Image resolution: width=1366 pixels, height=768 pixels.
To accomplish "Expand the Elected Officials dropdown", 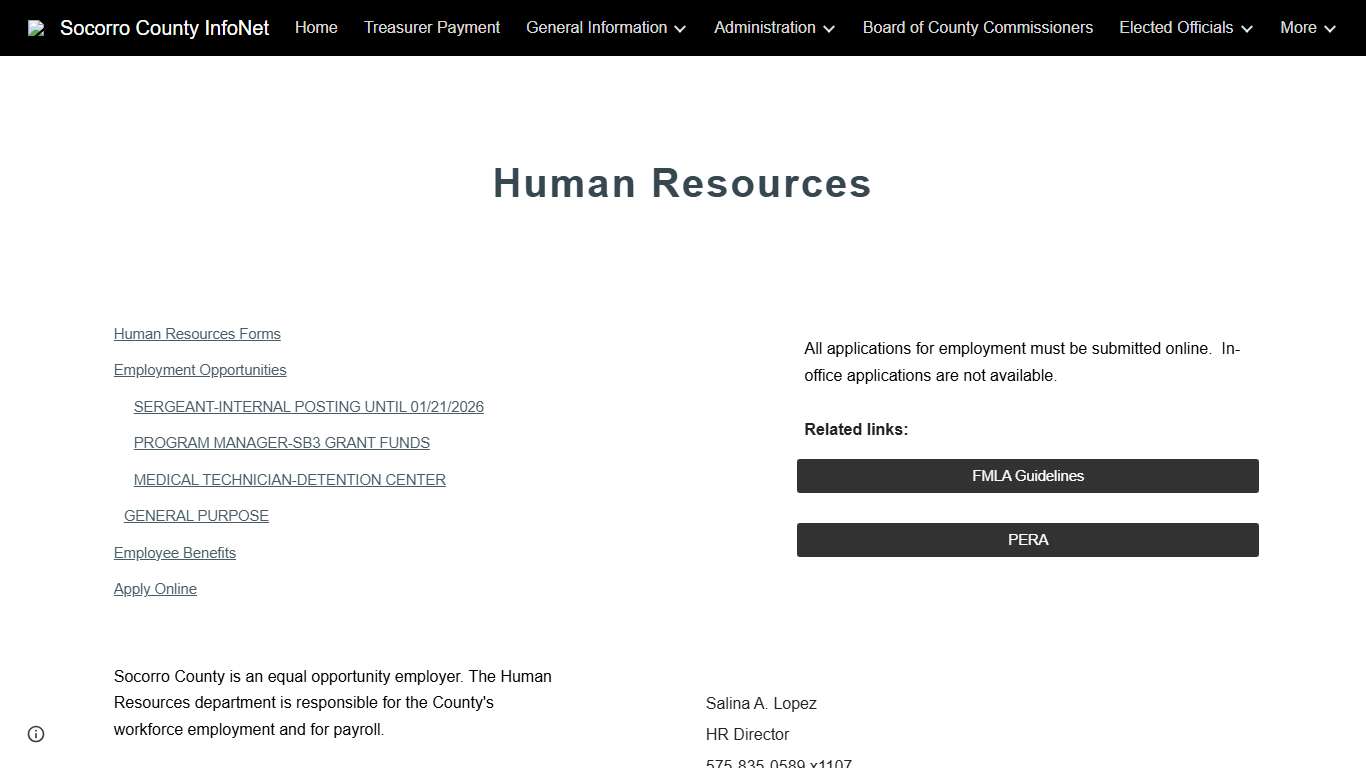I will [1184, 28].
